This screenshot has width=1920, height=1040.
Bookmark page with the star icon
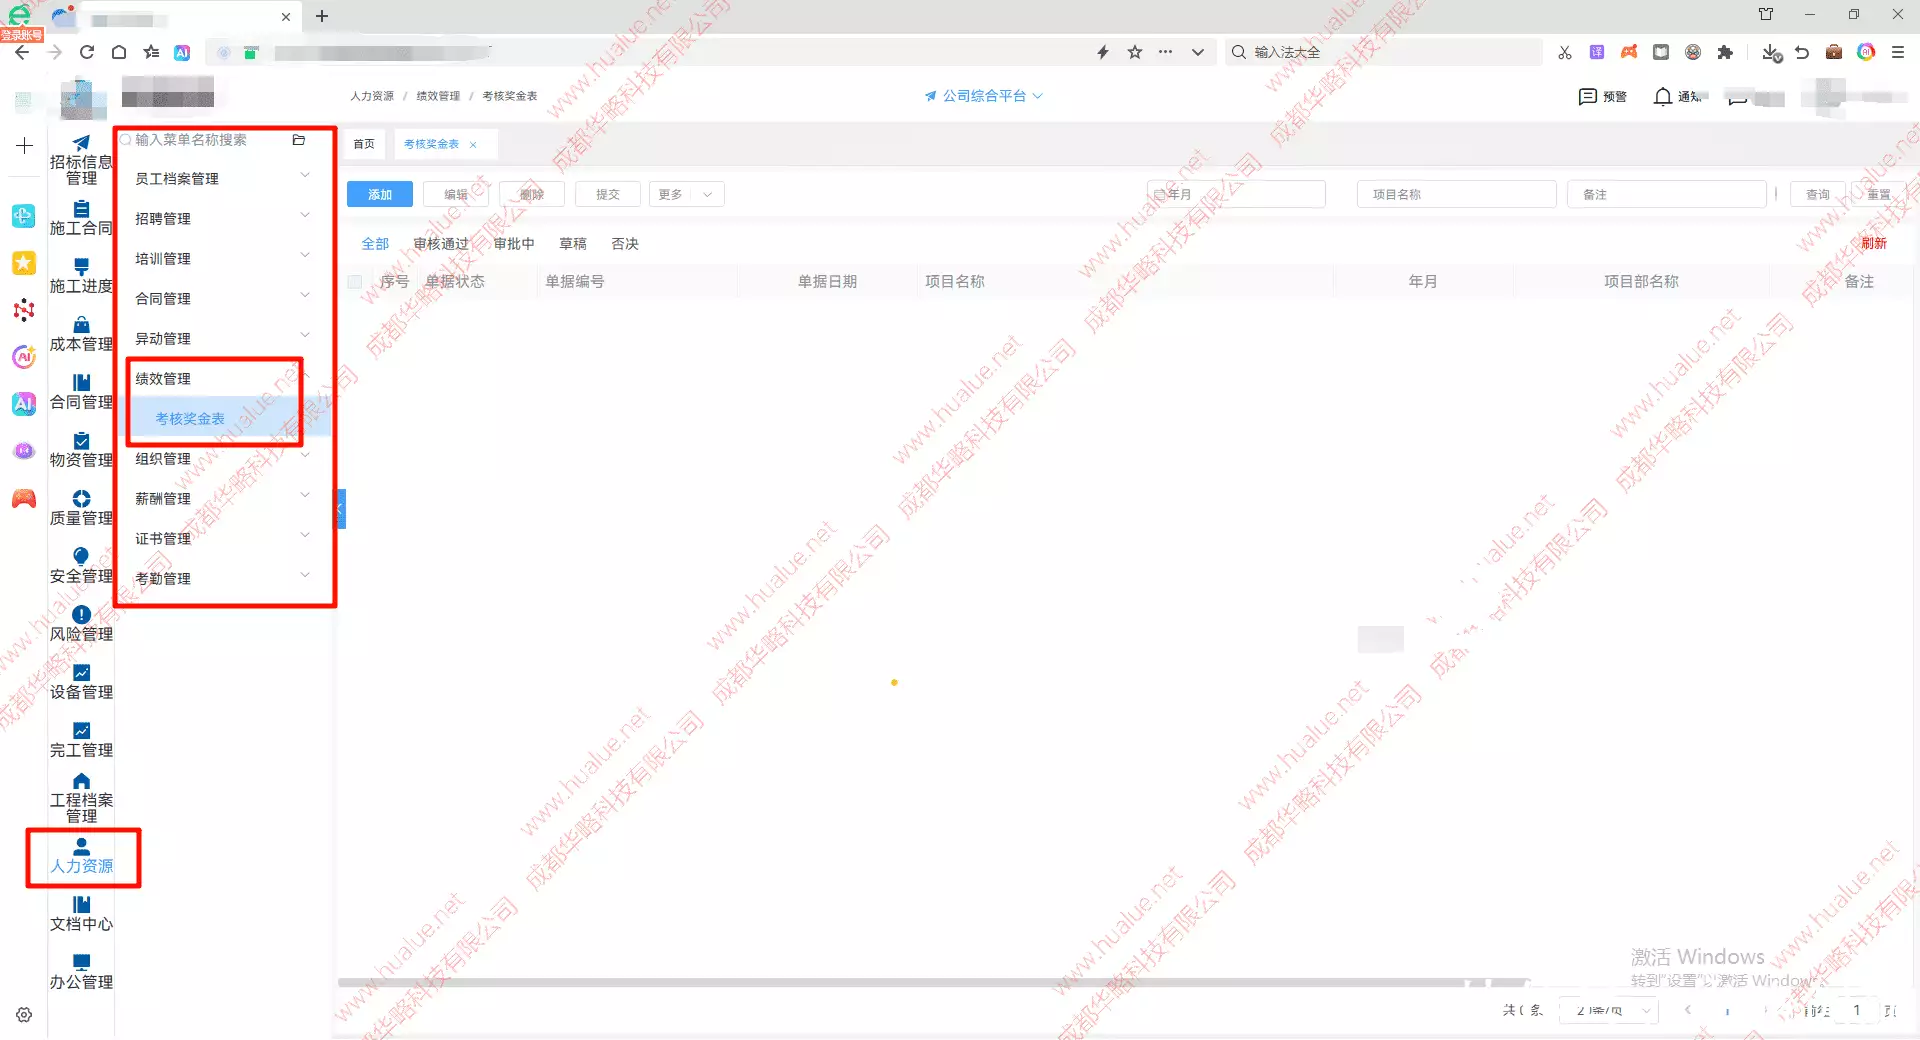1135,52
